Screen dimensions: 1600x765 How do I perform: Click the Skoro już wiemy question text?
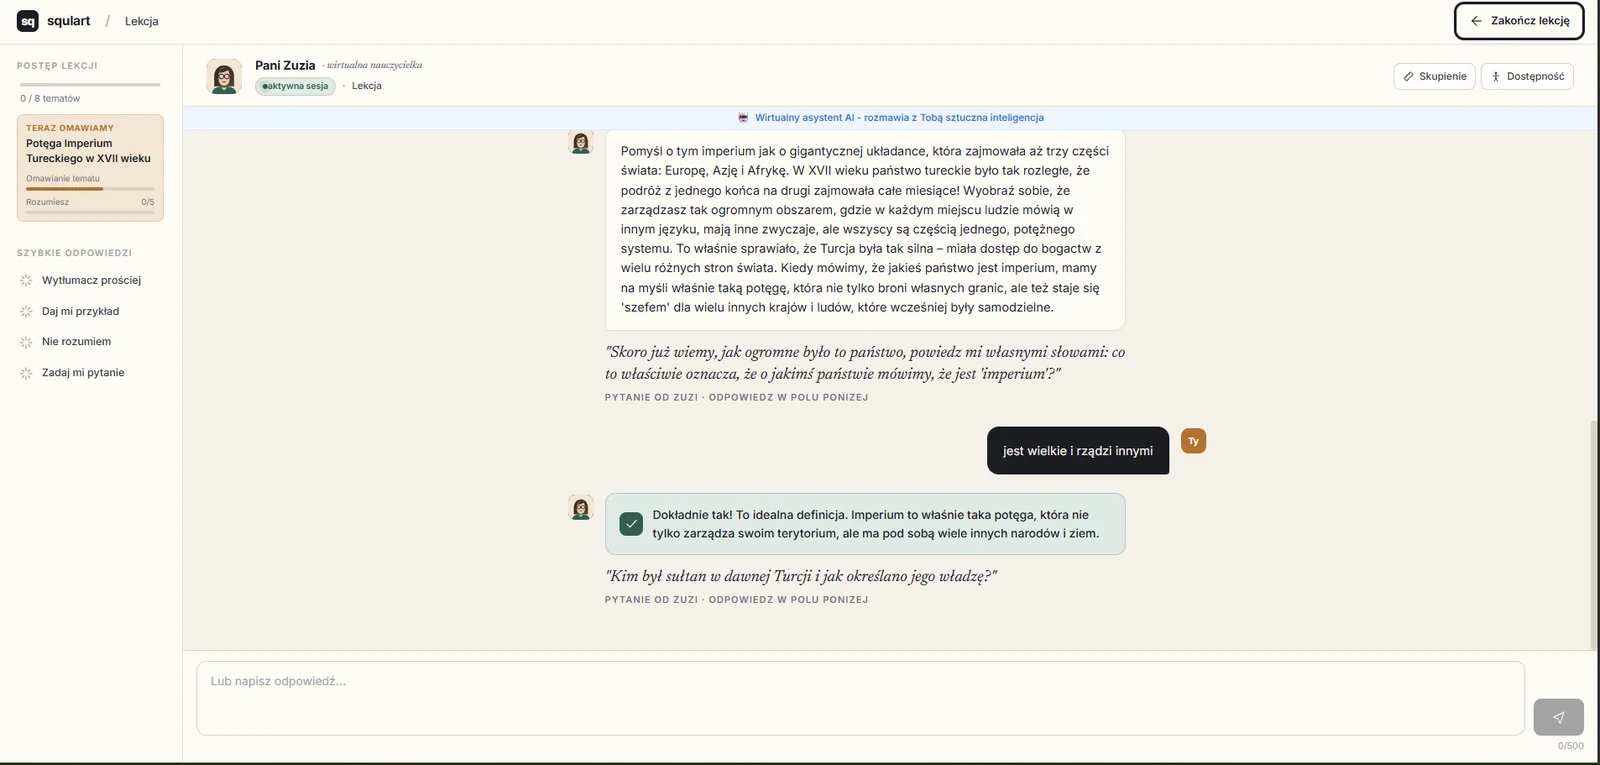click(865, 363)
